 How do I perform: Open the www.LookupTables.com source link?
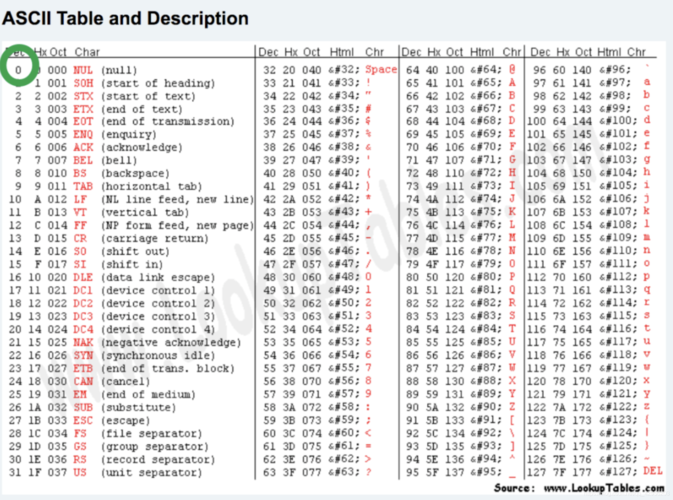click(604, 488)
